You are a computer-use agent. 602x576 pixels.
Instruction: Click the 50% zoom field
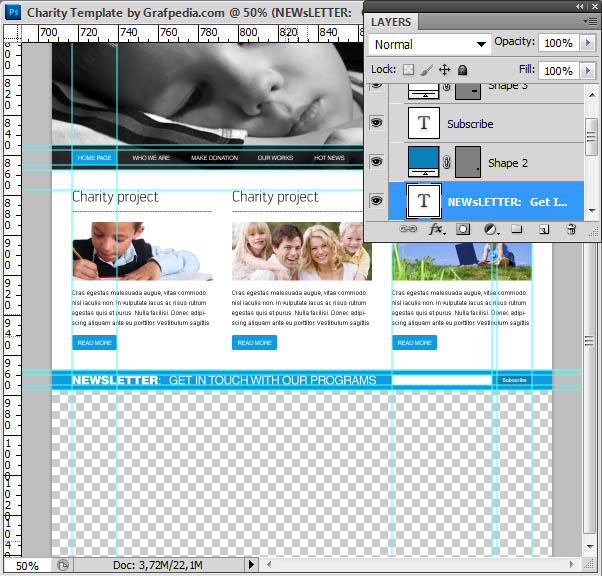(27, 566)
